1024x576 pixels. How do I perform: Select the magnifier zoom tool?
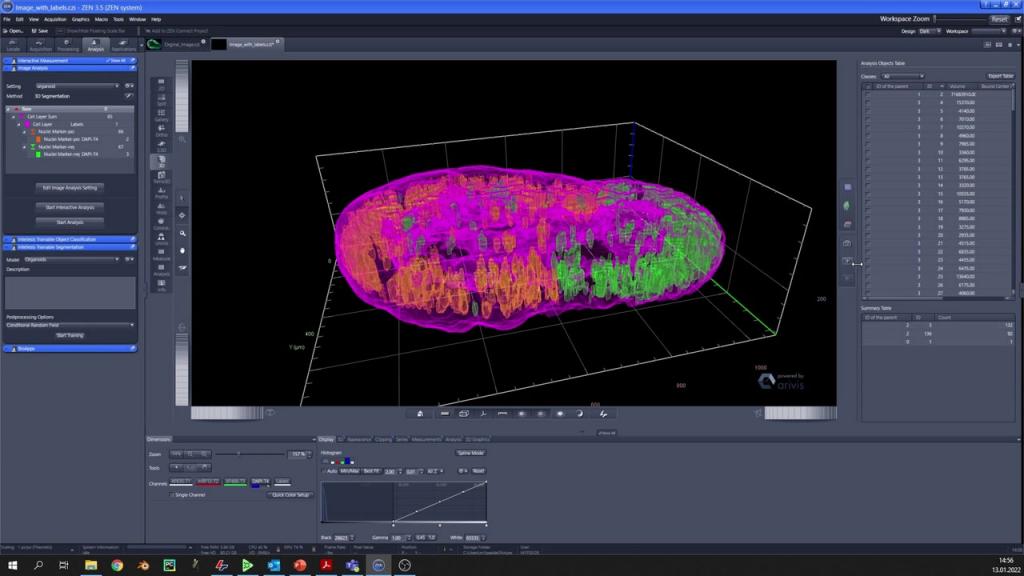(x=182, y=233)
